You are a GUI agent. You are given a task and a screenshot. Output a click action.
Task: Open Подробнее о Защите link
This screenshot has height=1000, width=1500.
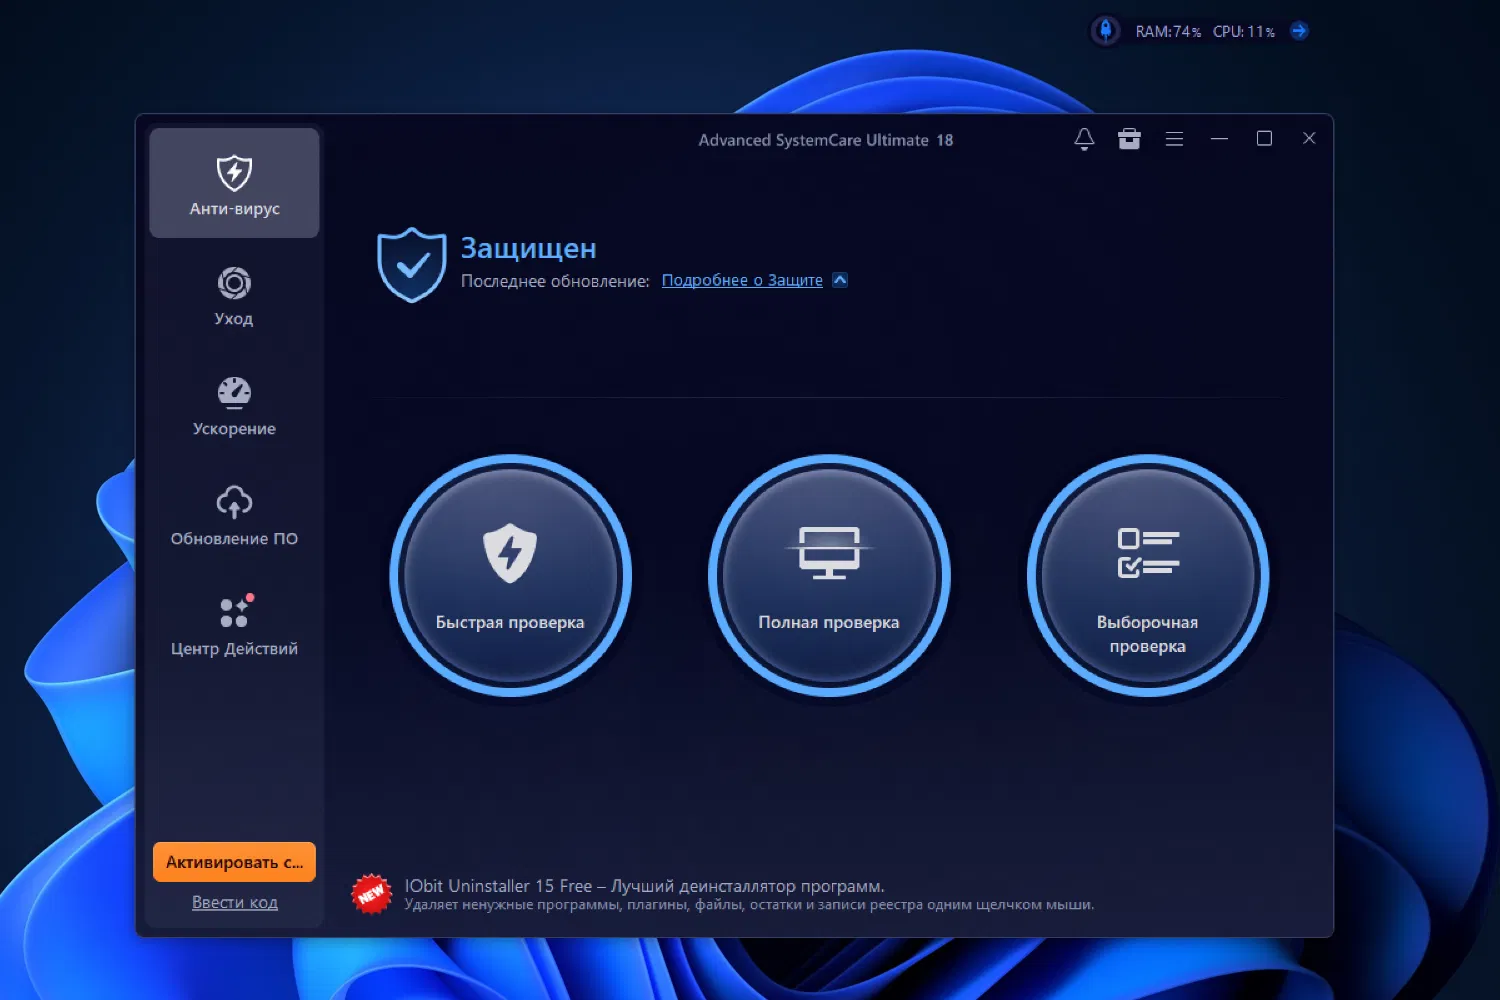pyautogui.click(x=742, y=280)
